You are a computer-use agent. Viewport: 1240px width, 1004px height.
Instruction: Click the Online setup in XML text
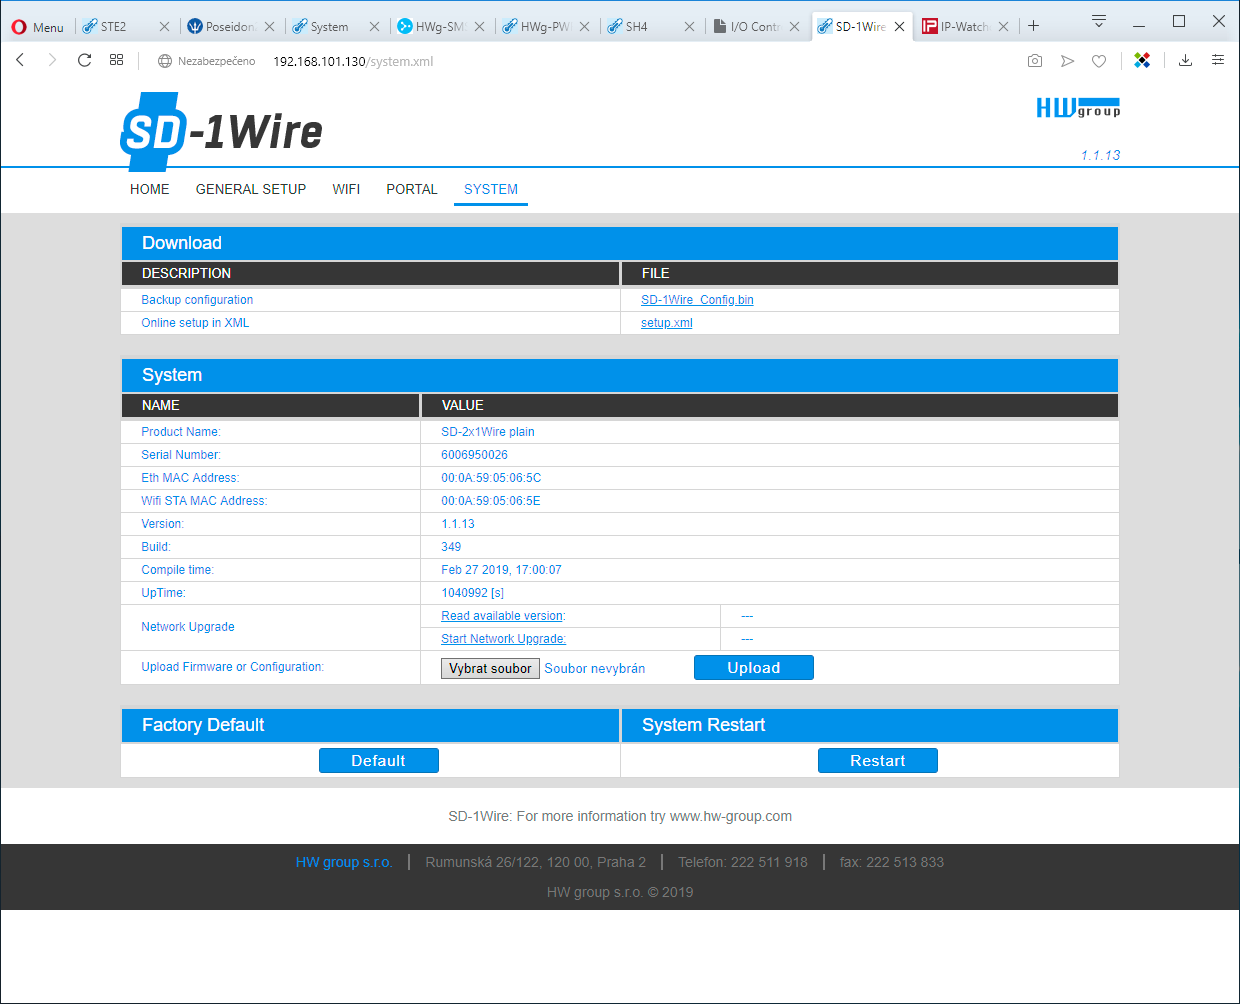click(195, 323)
